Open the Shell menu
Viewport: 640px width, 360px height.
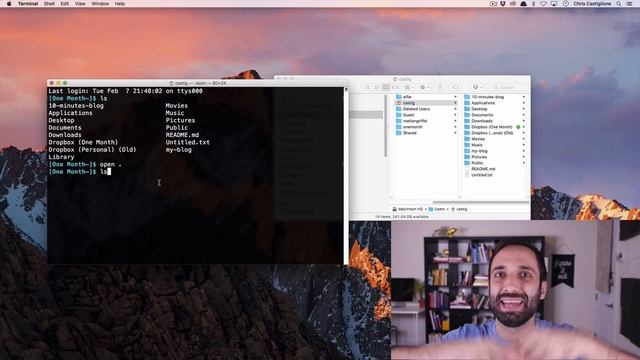49,4
